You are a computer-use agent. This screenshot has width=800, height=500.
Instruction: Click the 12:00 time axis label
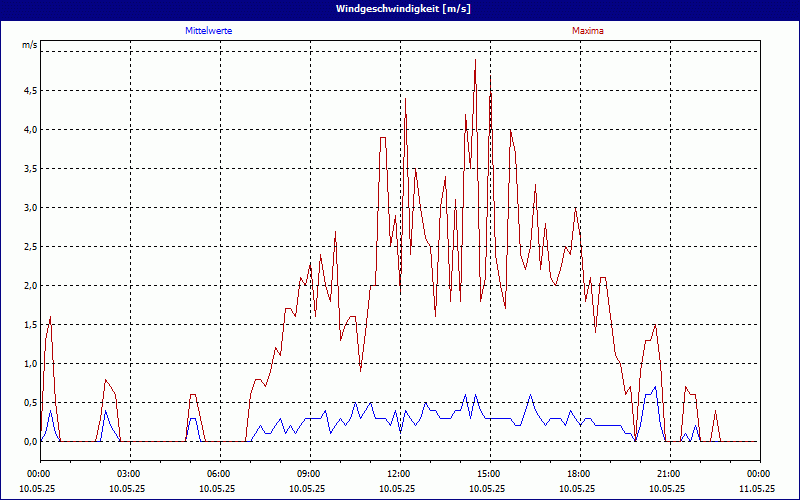click(x=399, y=474)
